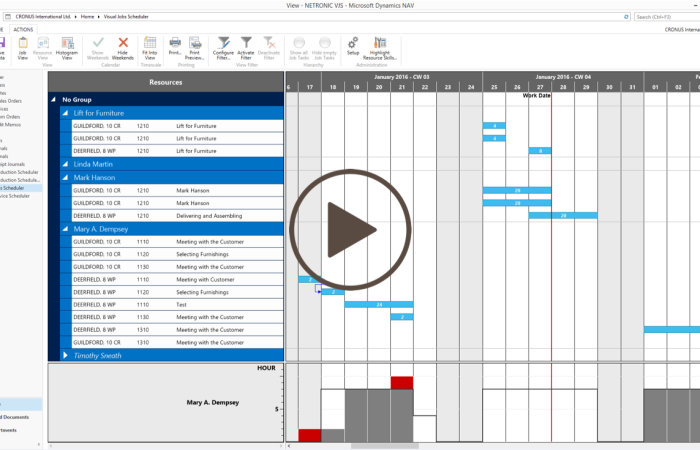Focus the Search field
Viewport: 700px width, 450px height.
(667, 17)
